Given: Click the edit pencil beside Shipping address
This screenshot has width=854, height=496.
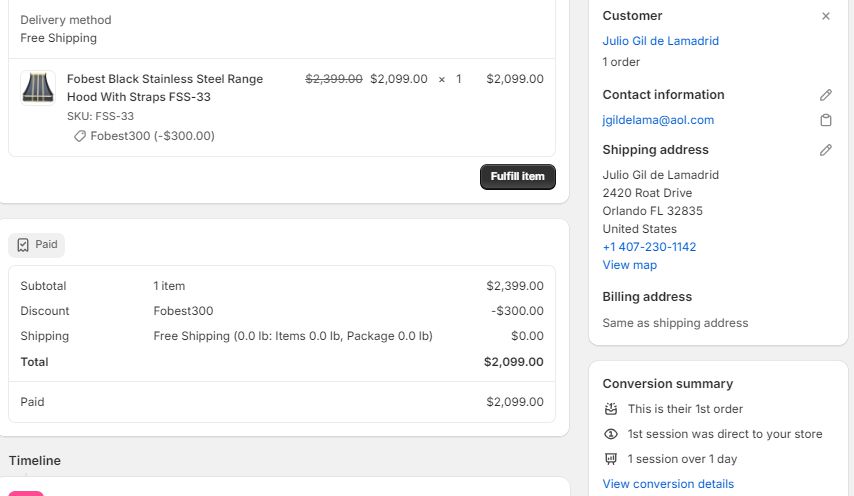Looking at the screenshot, I should [x=826, y=150].
